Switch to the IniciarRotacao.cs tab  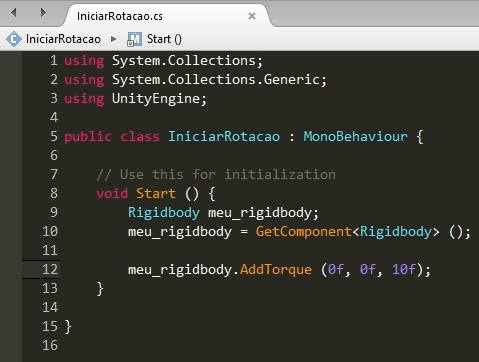point(120,16)
